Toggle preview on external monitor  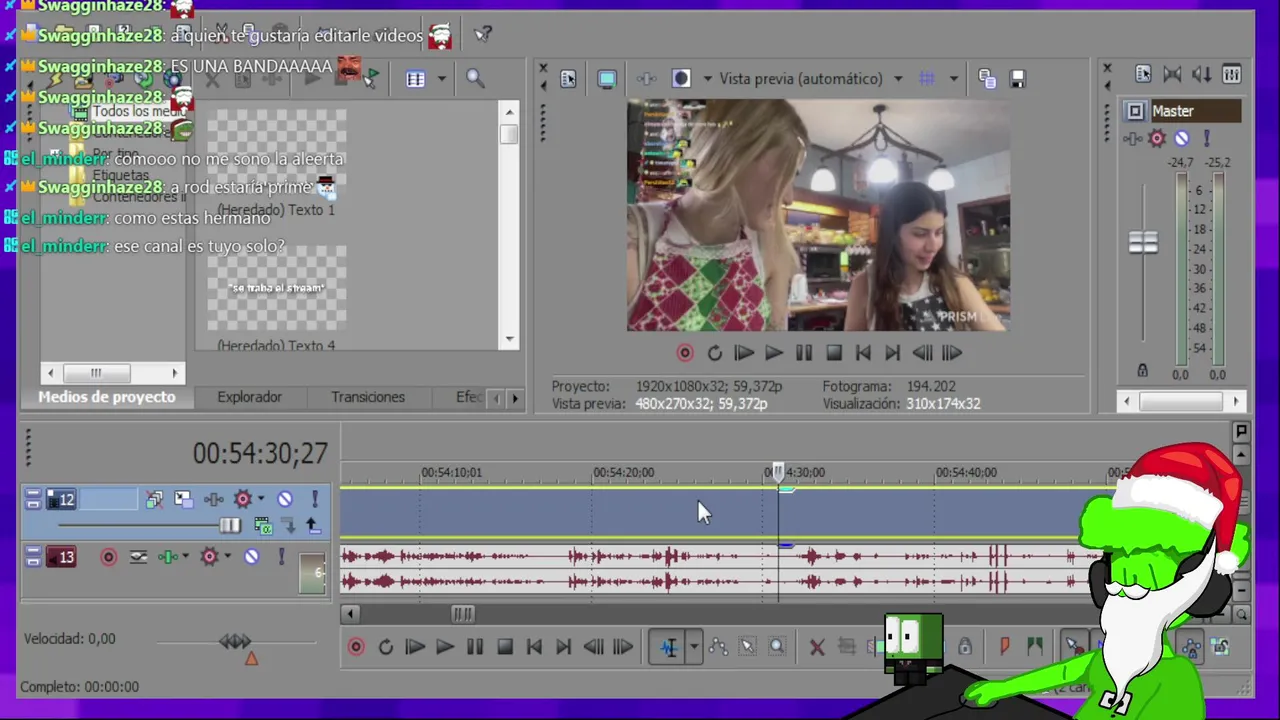point(607,79)
